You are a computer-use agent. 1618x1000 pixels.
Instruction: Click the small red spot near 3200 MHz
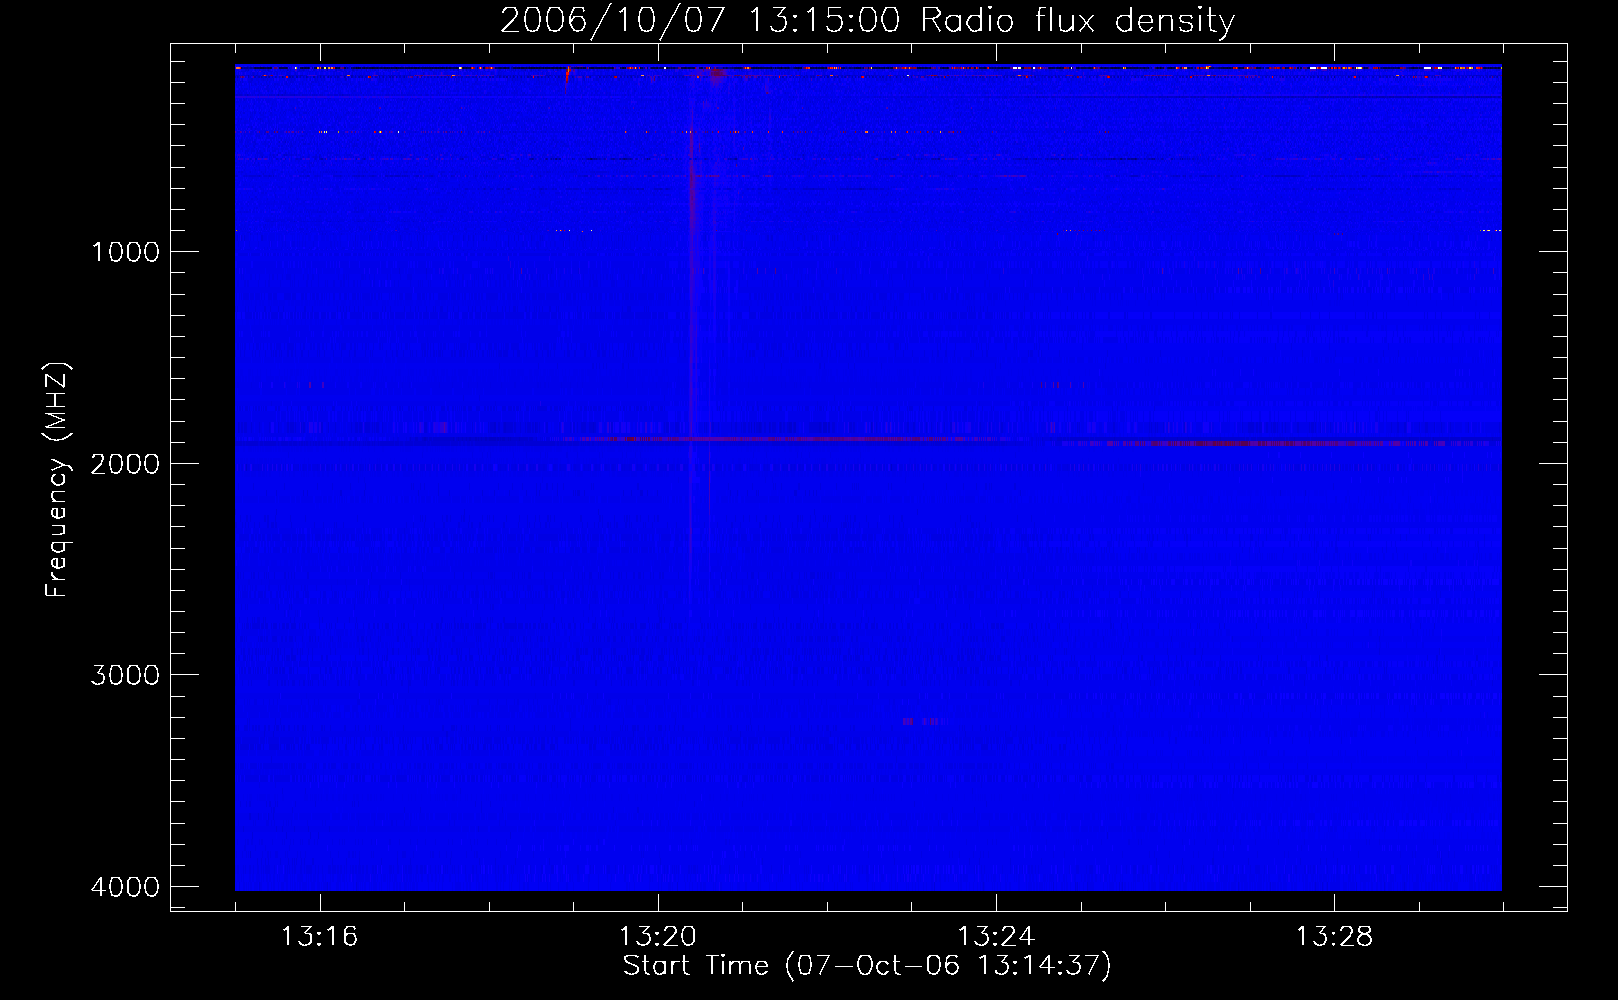[x=922, y=721]
